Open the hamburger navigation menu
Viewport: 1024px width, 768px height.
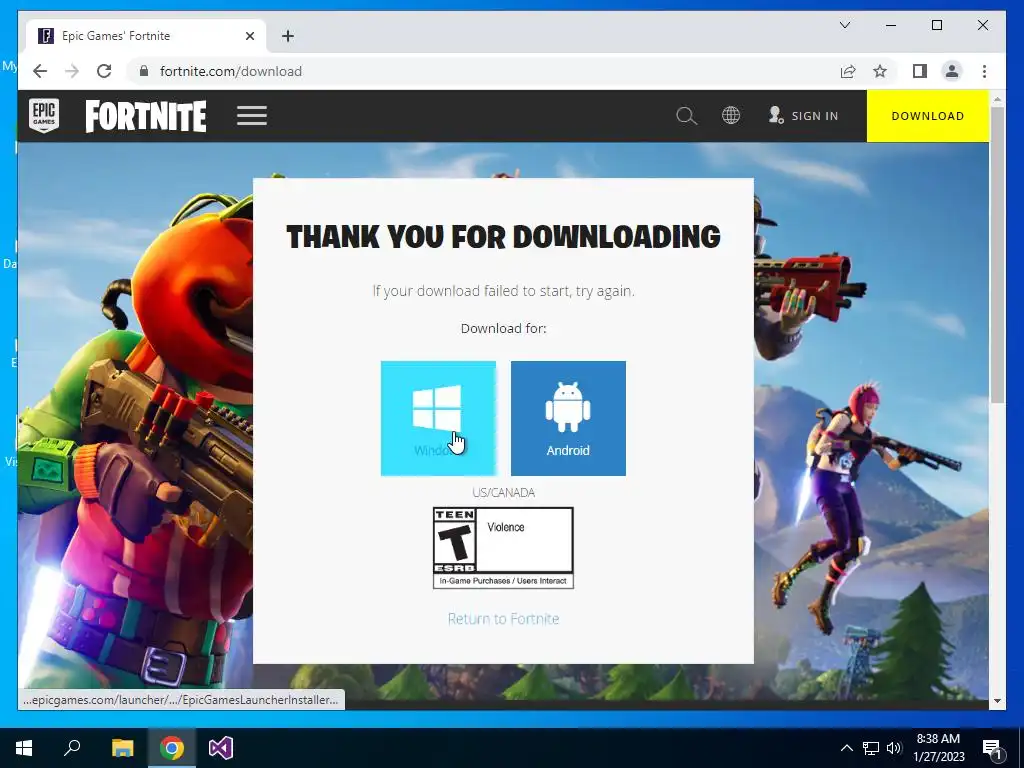252,116
